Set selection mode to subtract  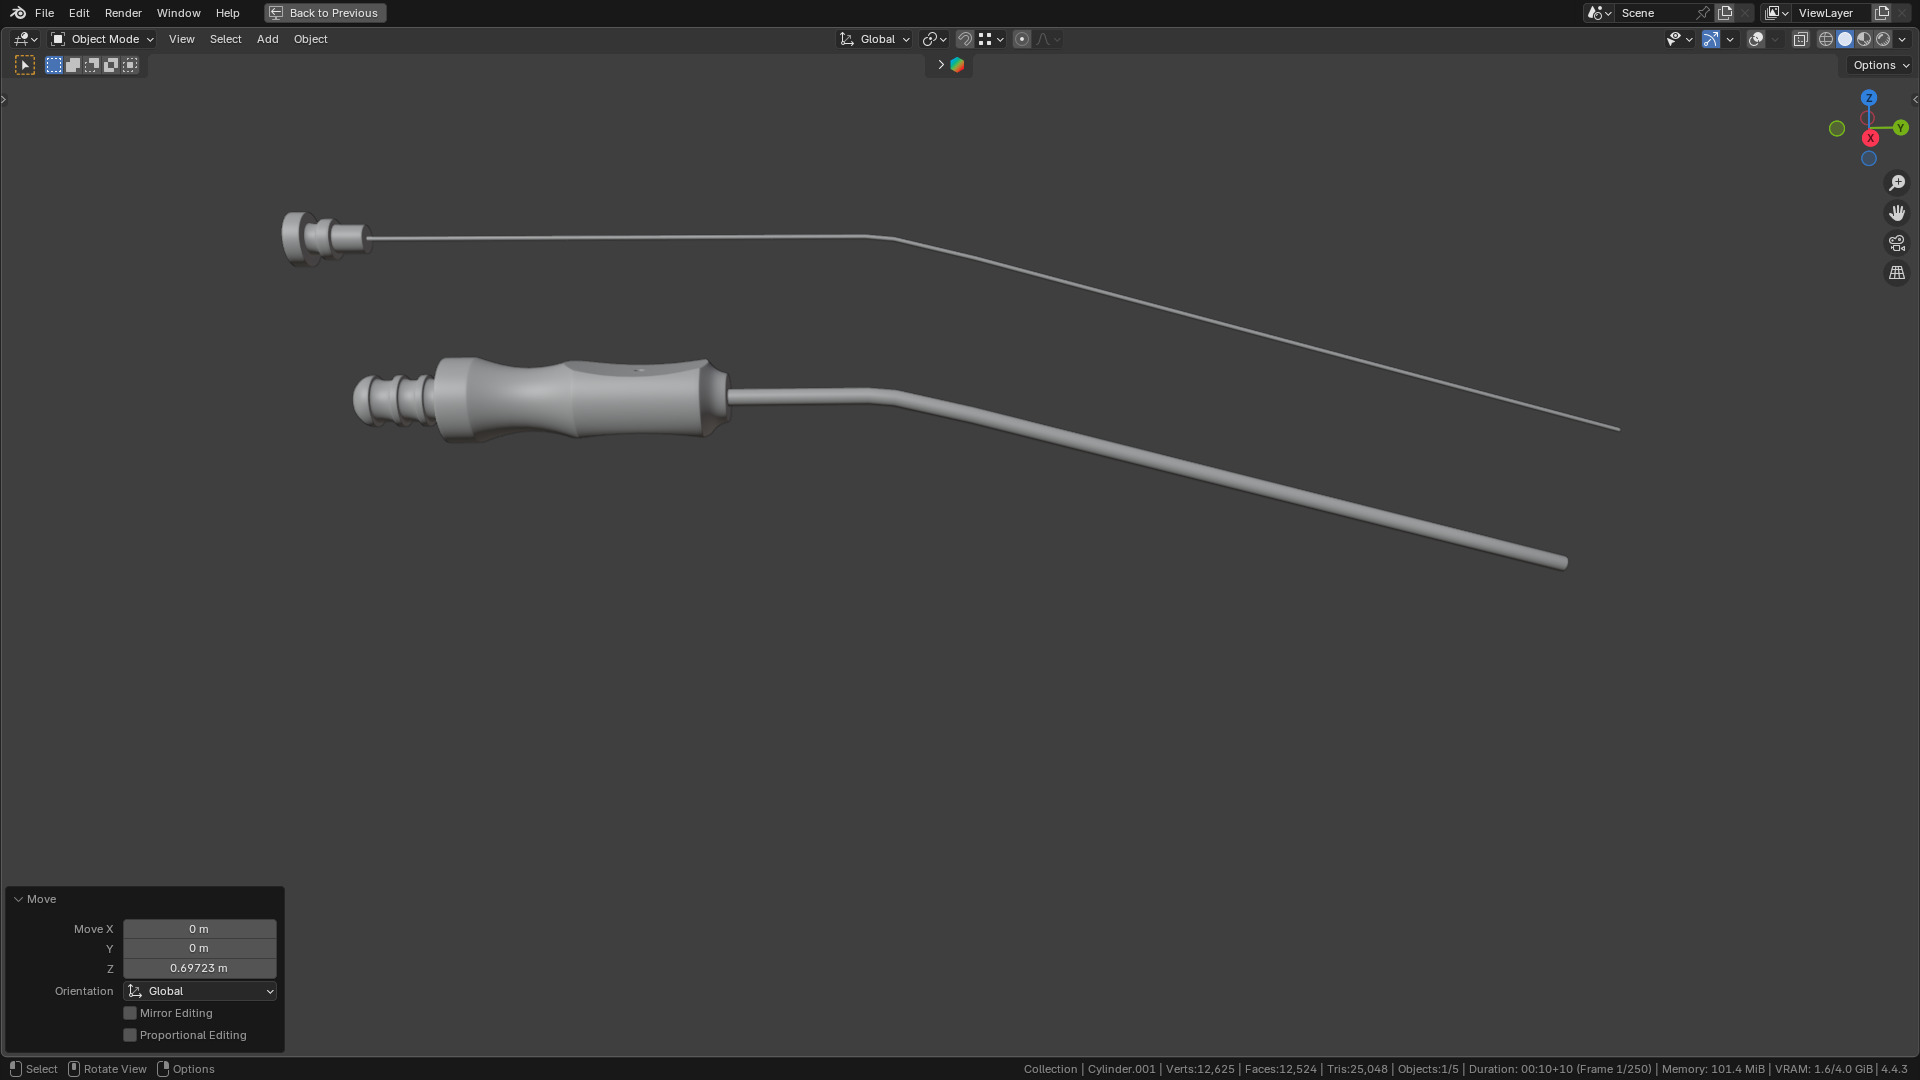point(92,65)
